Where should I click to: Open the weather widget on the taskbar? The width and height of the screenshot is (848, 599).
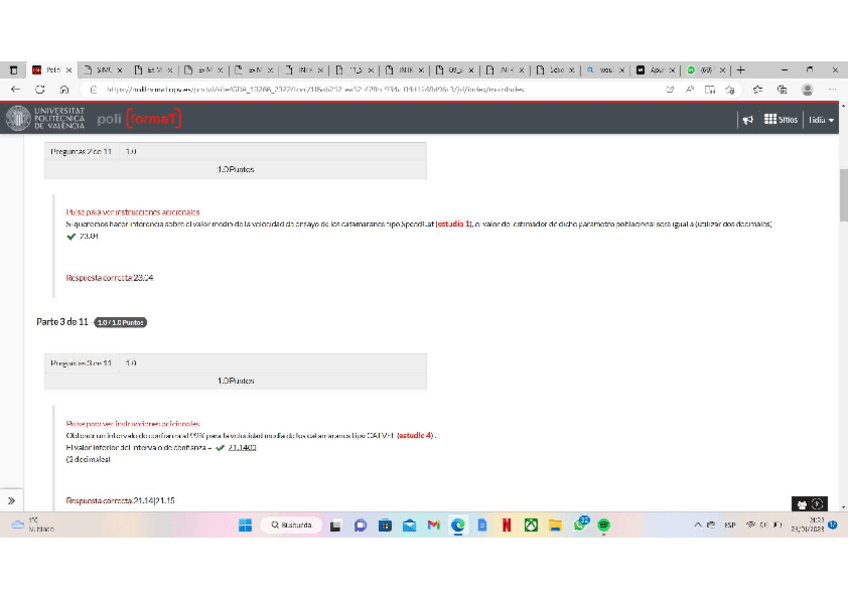pos(32,524)
